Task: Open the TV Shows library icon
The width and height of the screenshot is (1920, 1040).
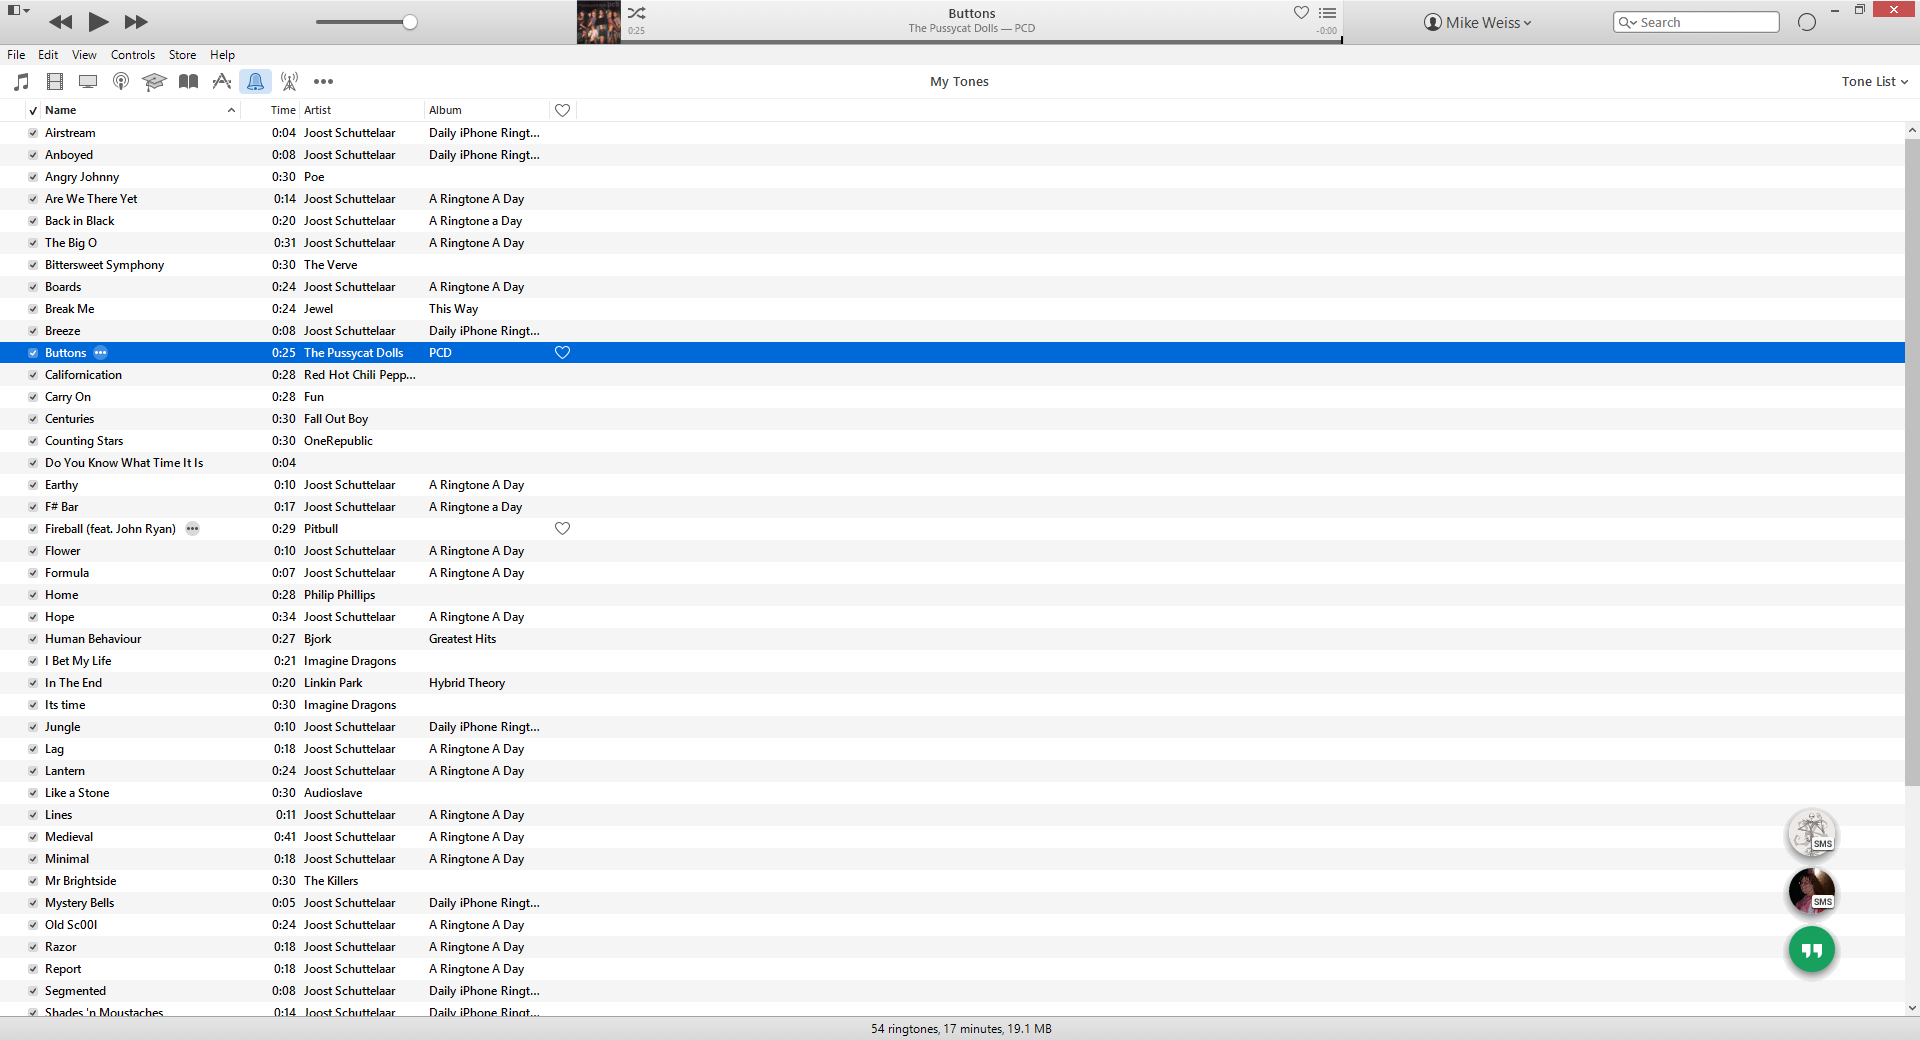Action: pyautogui.click(x=88, y=81)
